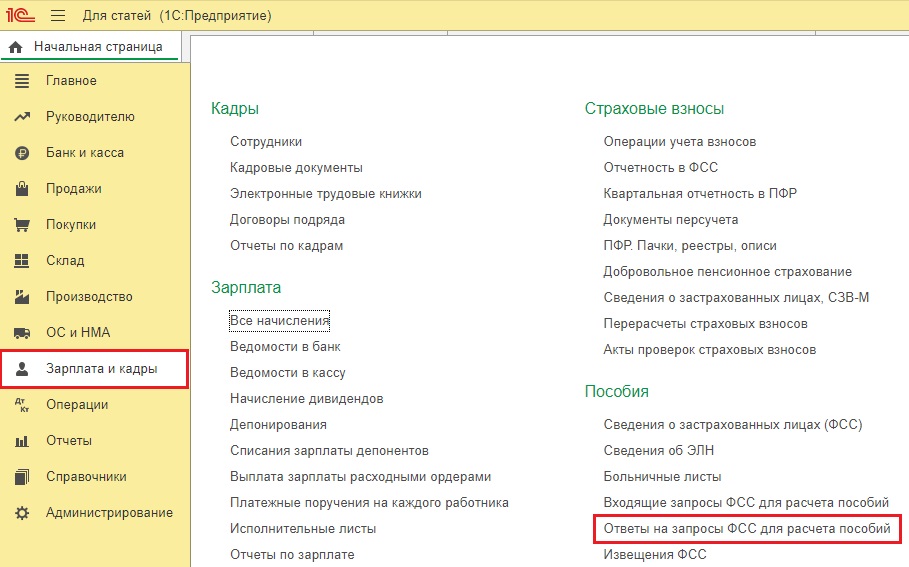Open Выплата зарплаты расходными ордерами

[x=361, y=477]
